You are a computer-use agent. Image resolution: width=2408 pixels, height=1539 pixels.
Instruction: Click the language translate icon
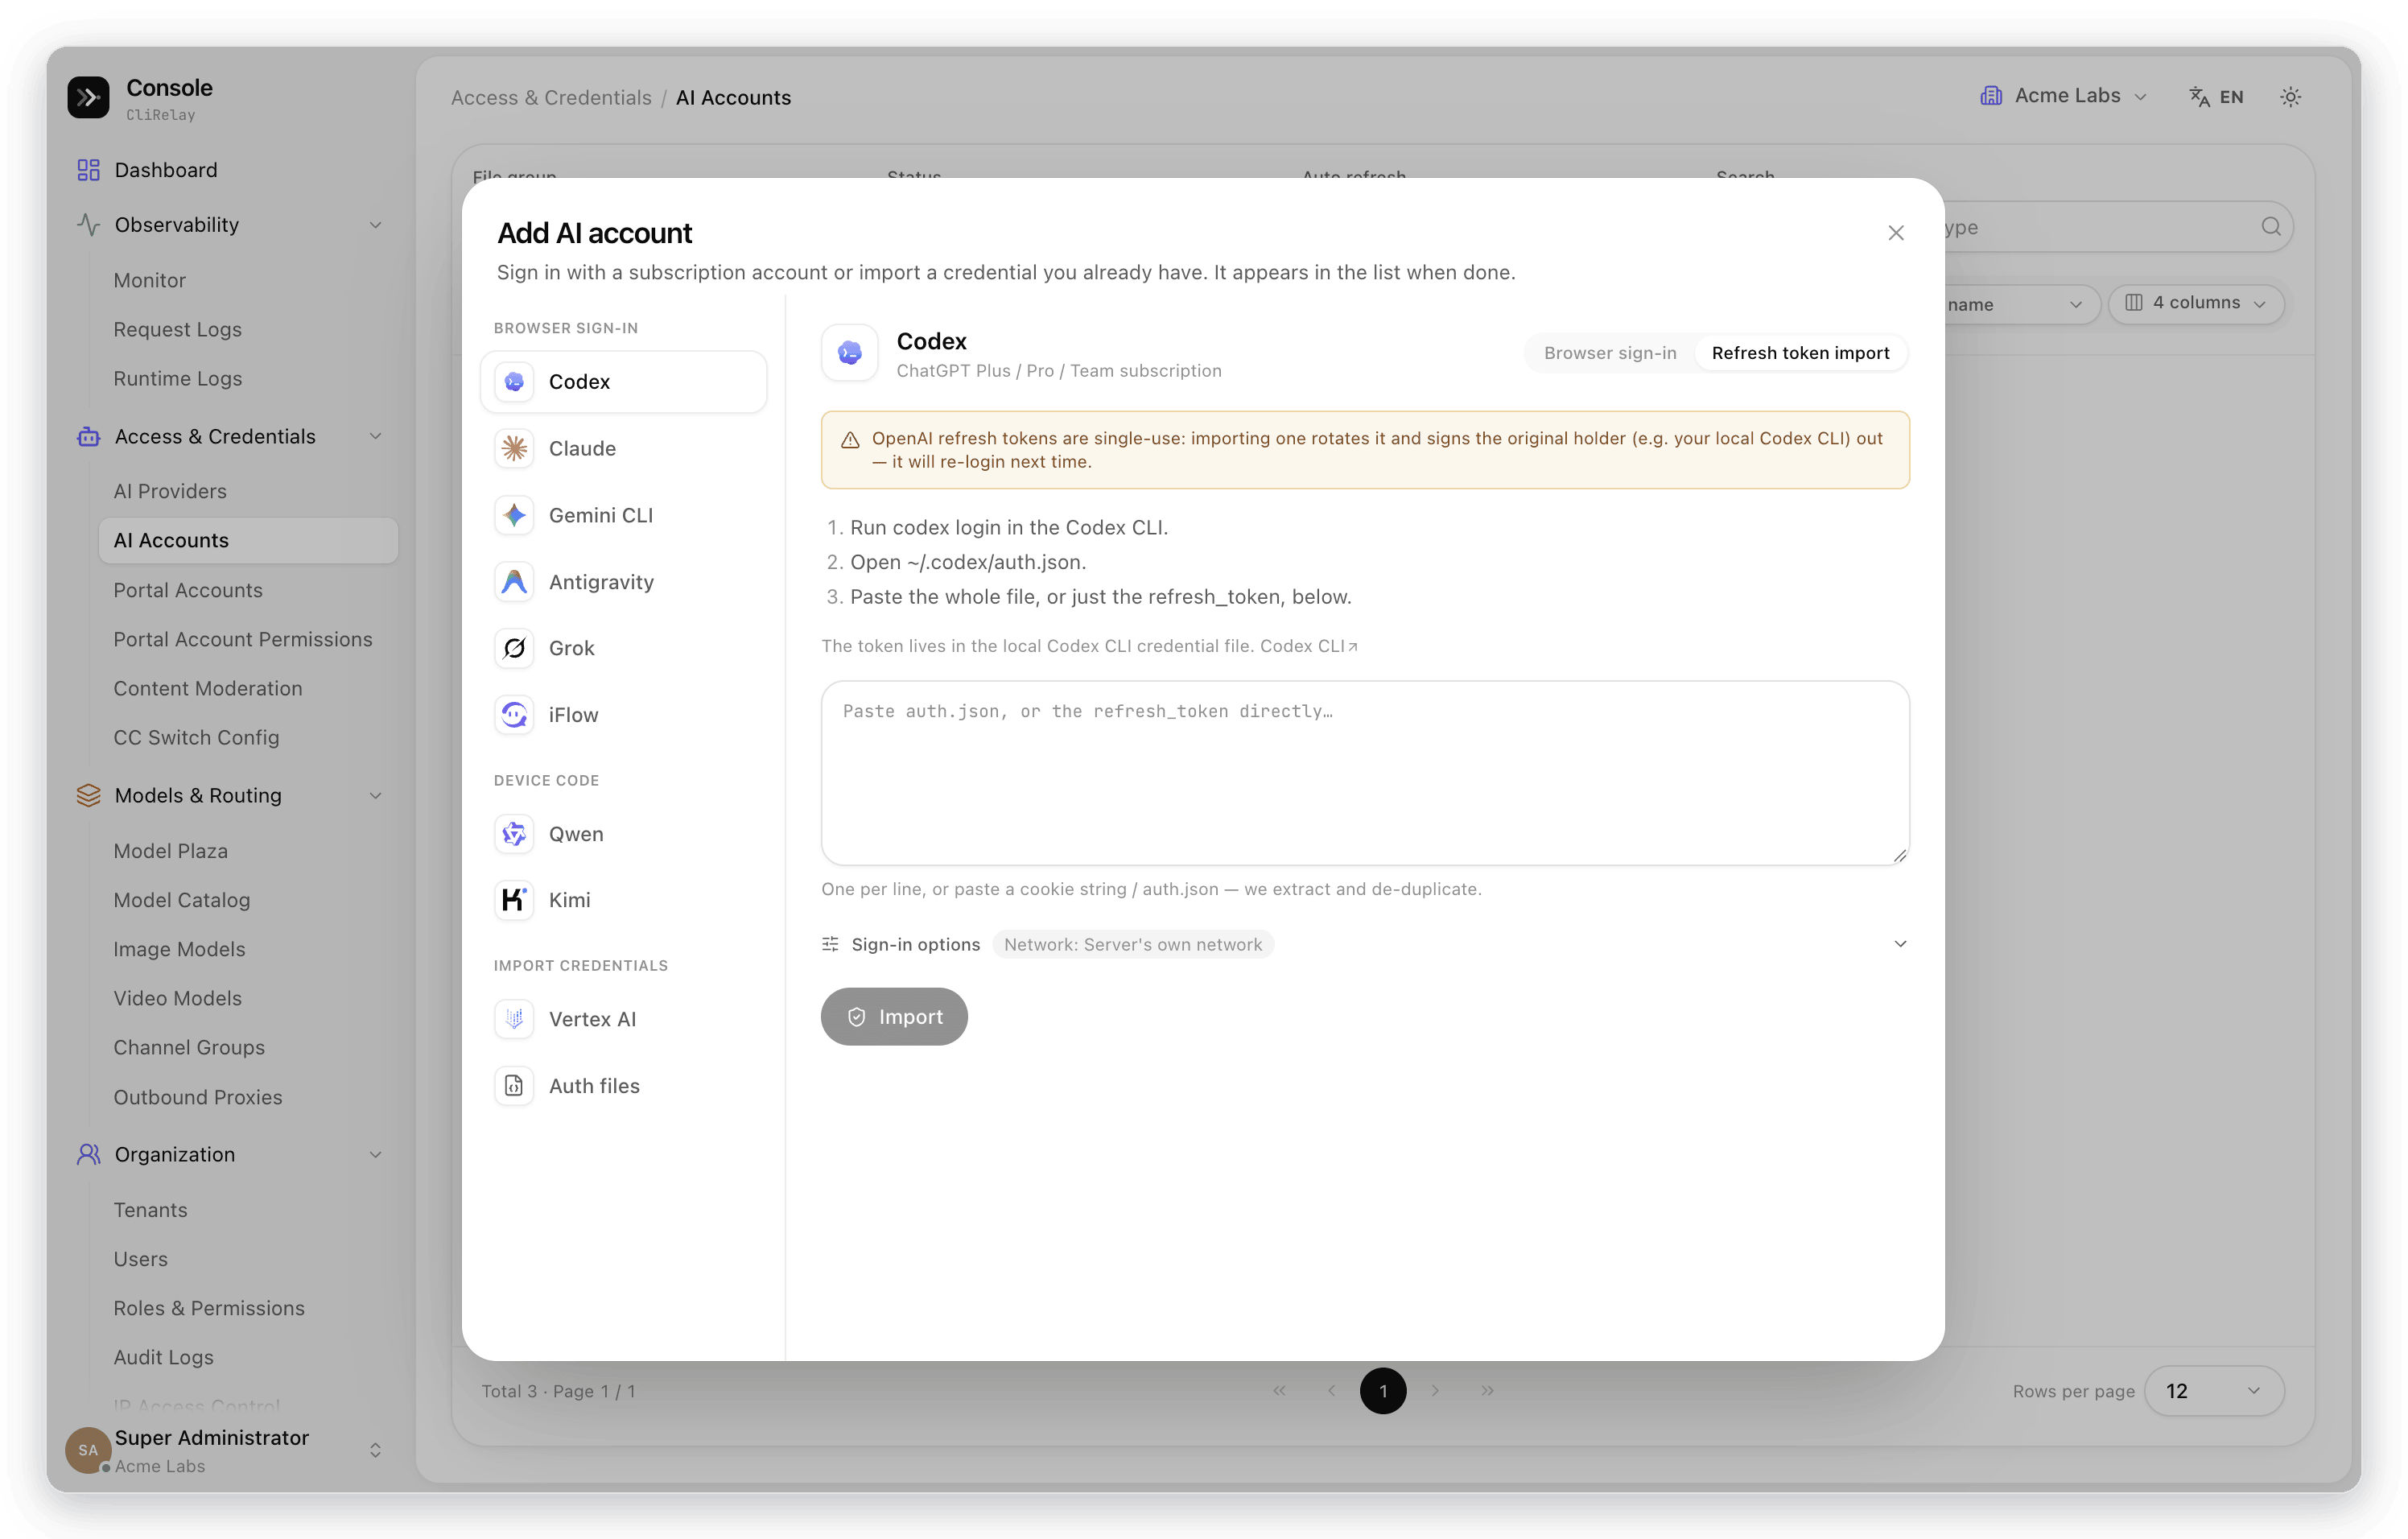pyautogui.click(x=2199, y=97)
